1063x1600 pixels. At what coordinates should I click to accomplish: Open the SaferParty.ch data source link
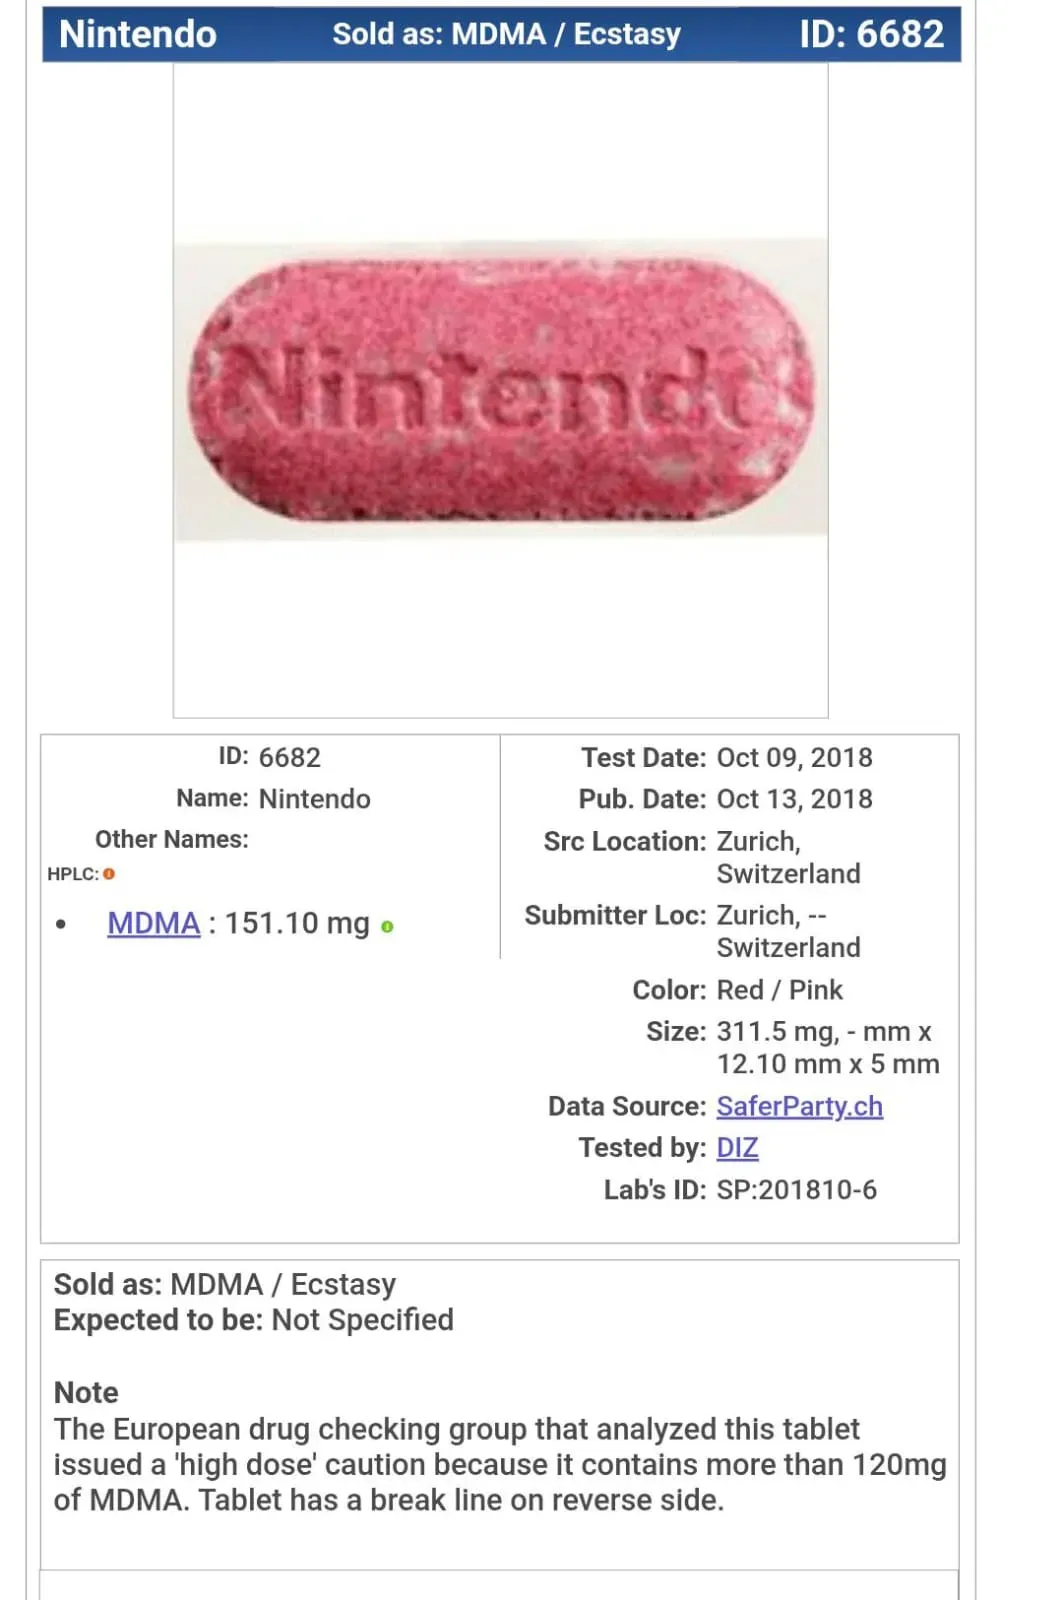coord(799,1106)
